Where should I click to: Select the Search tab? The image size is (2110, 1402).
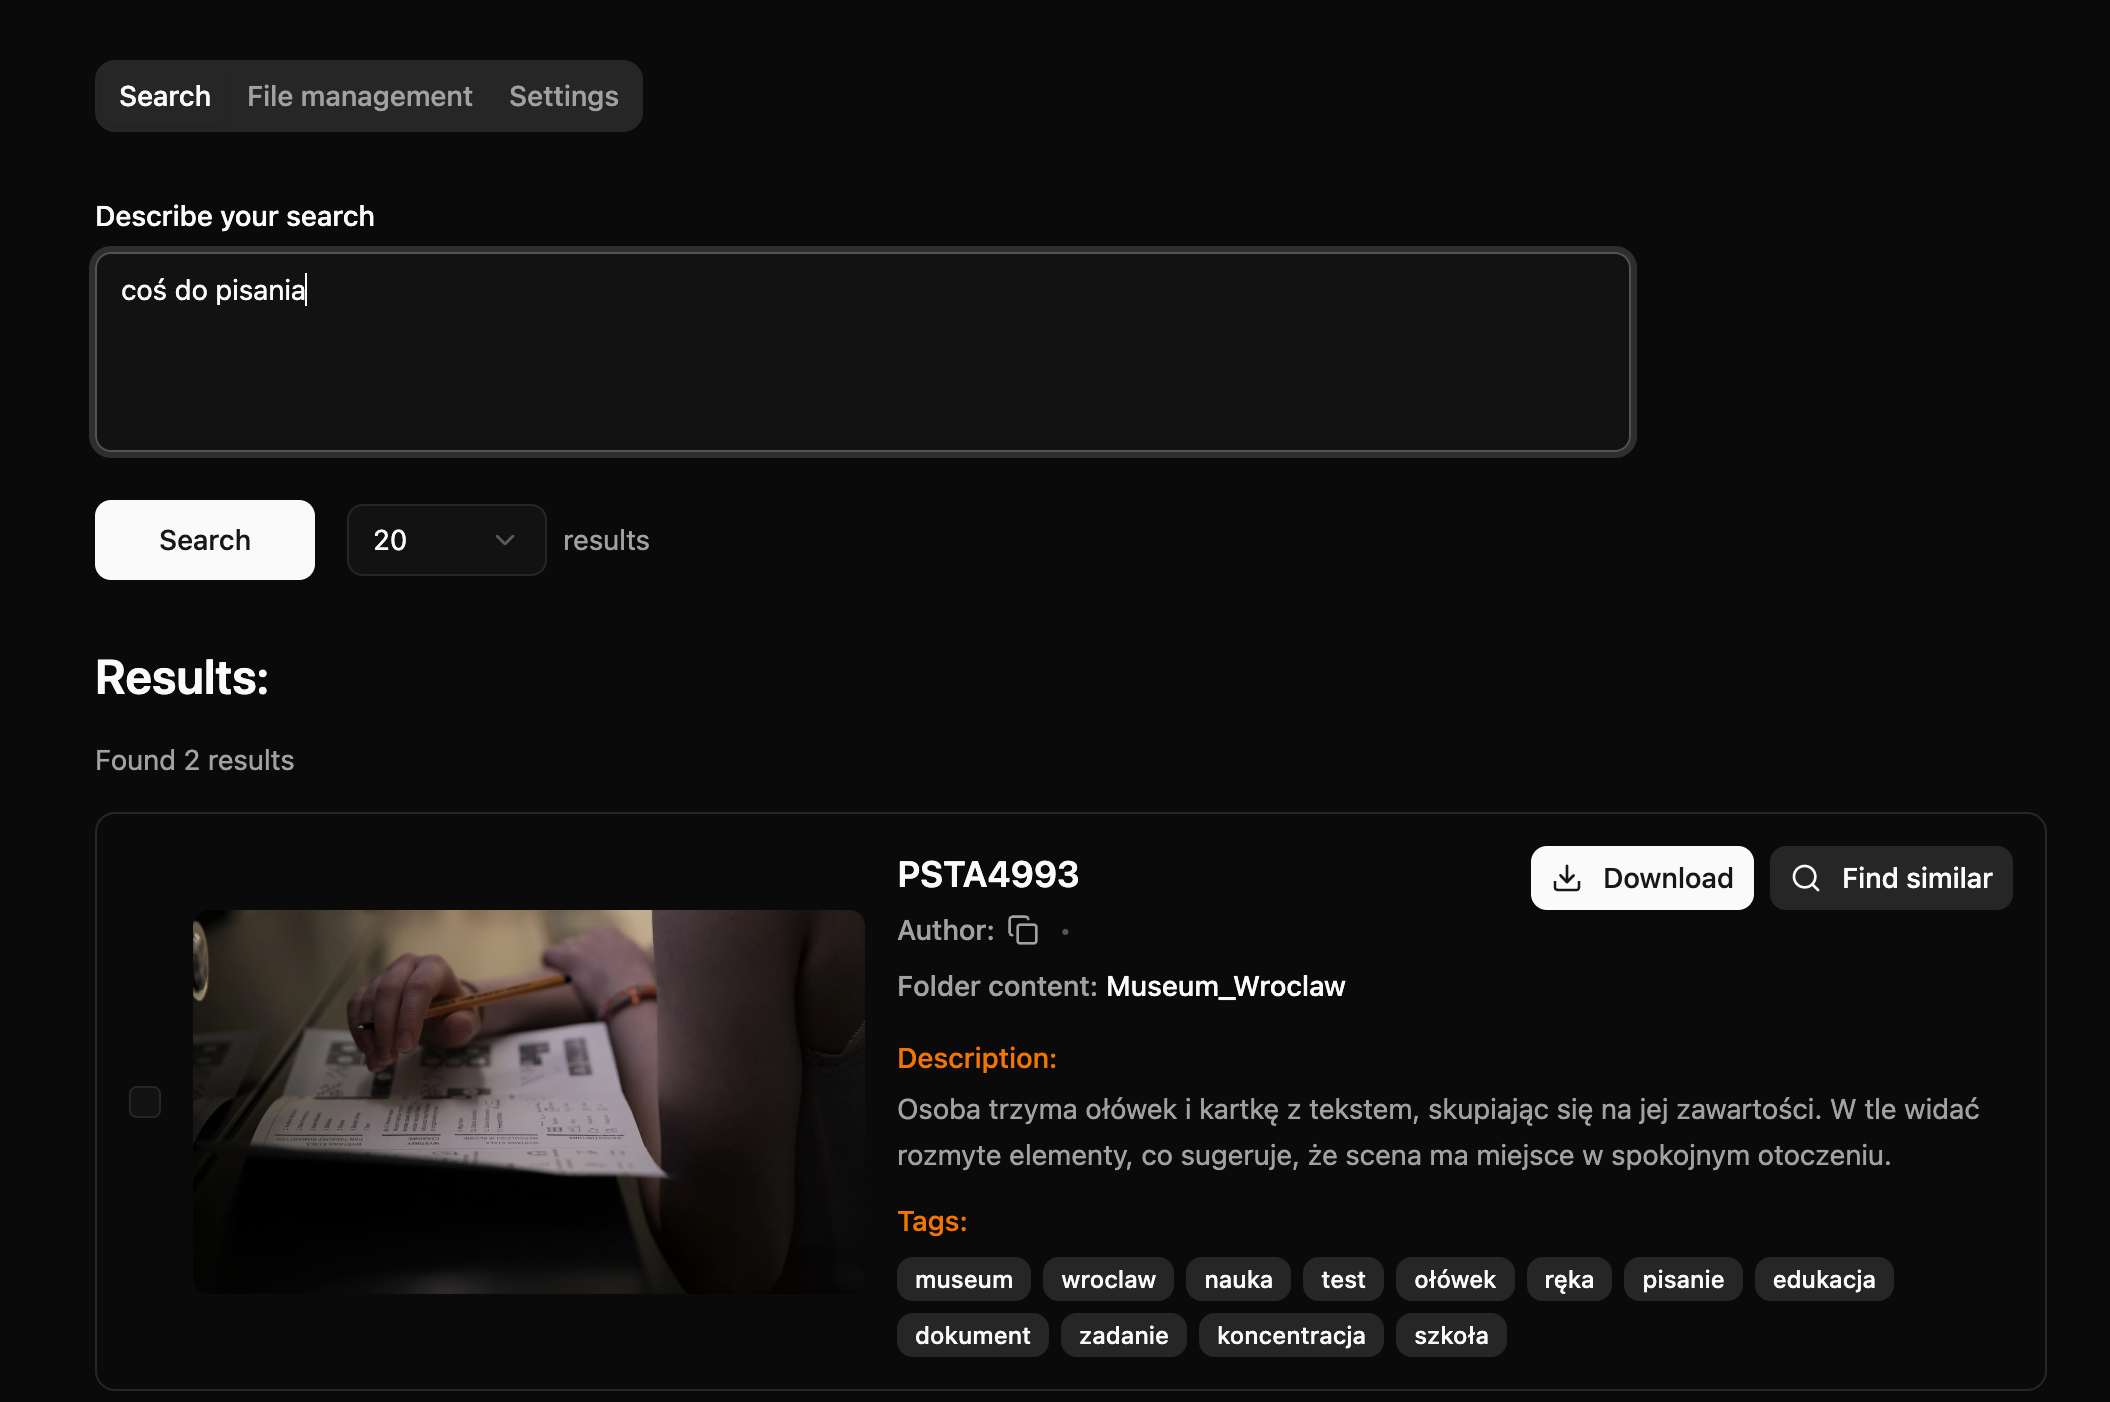[165, 96]
